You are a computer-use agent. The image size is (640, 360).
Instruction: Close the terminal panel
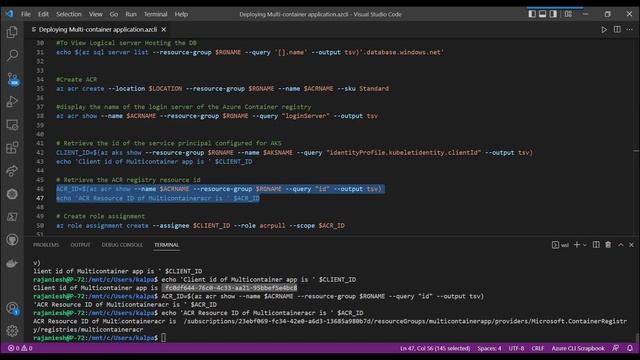tap(631, 244)
